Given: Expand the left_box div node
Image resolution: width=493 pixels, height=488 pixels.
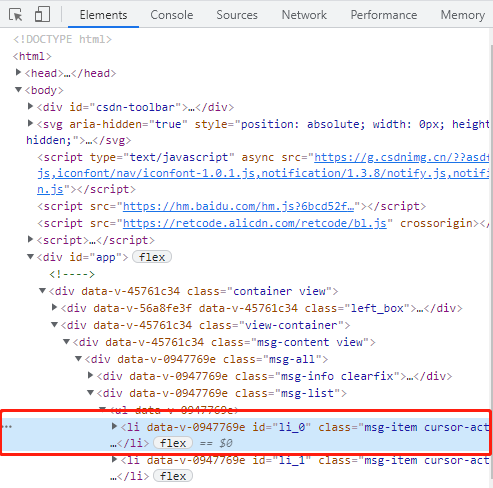Looking at the screenshot, I should pos(54,307).
